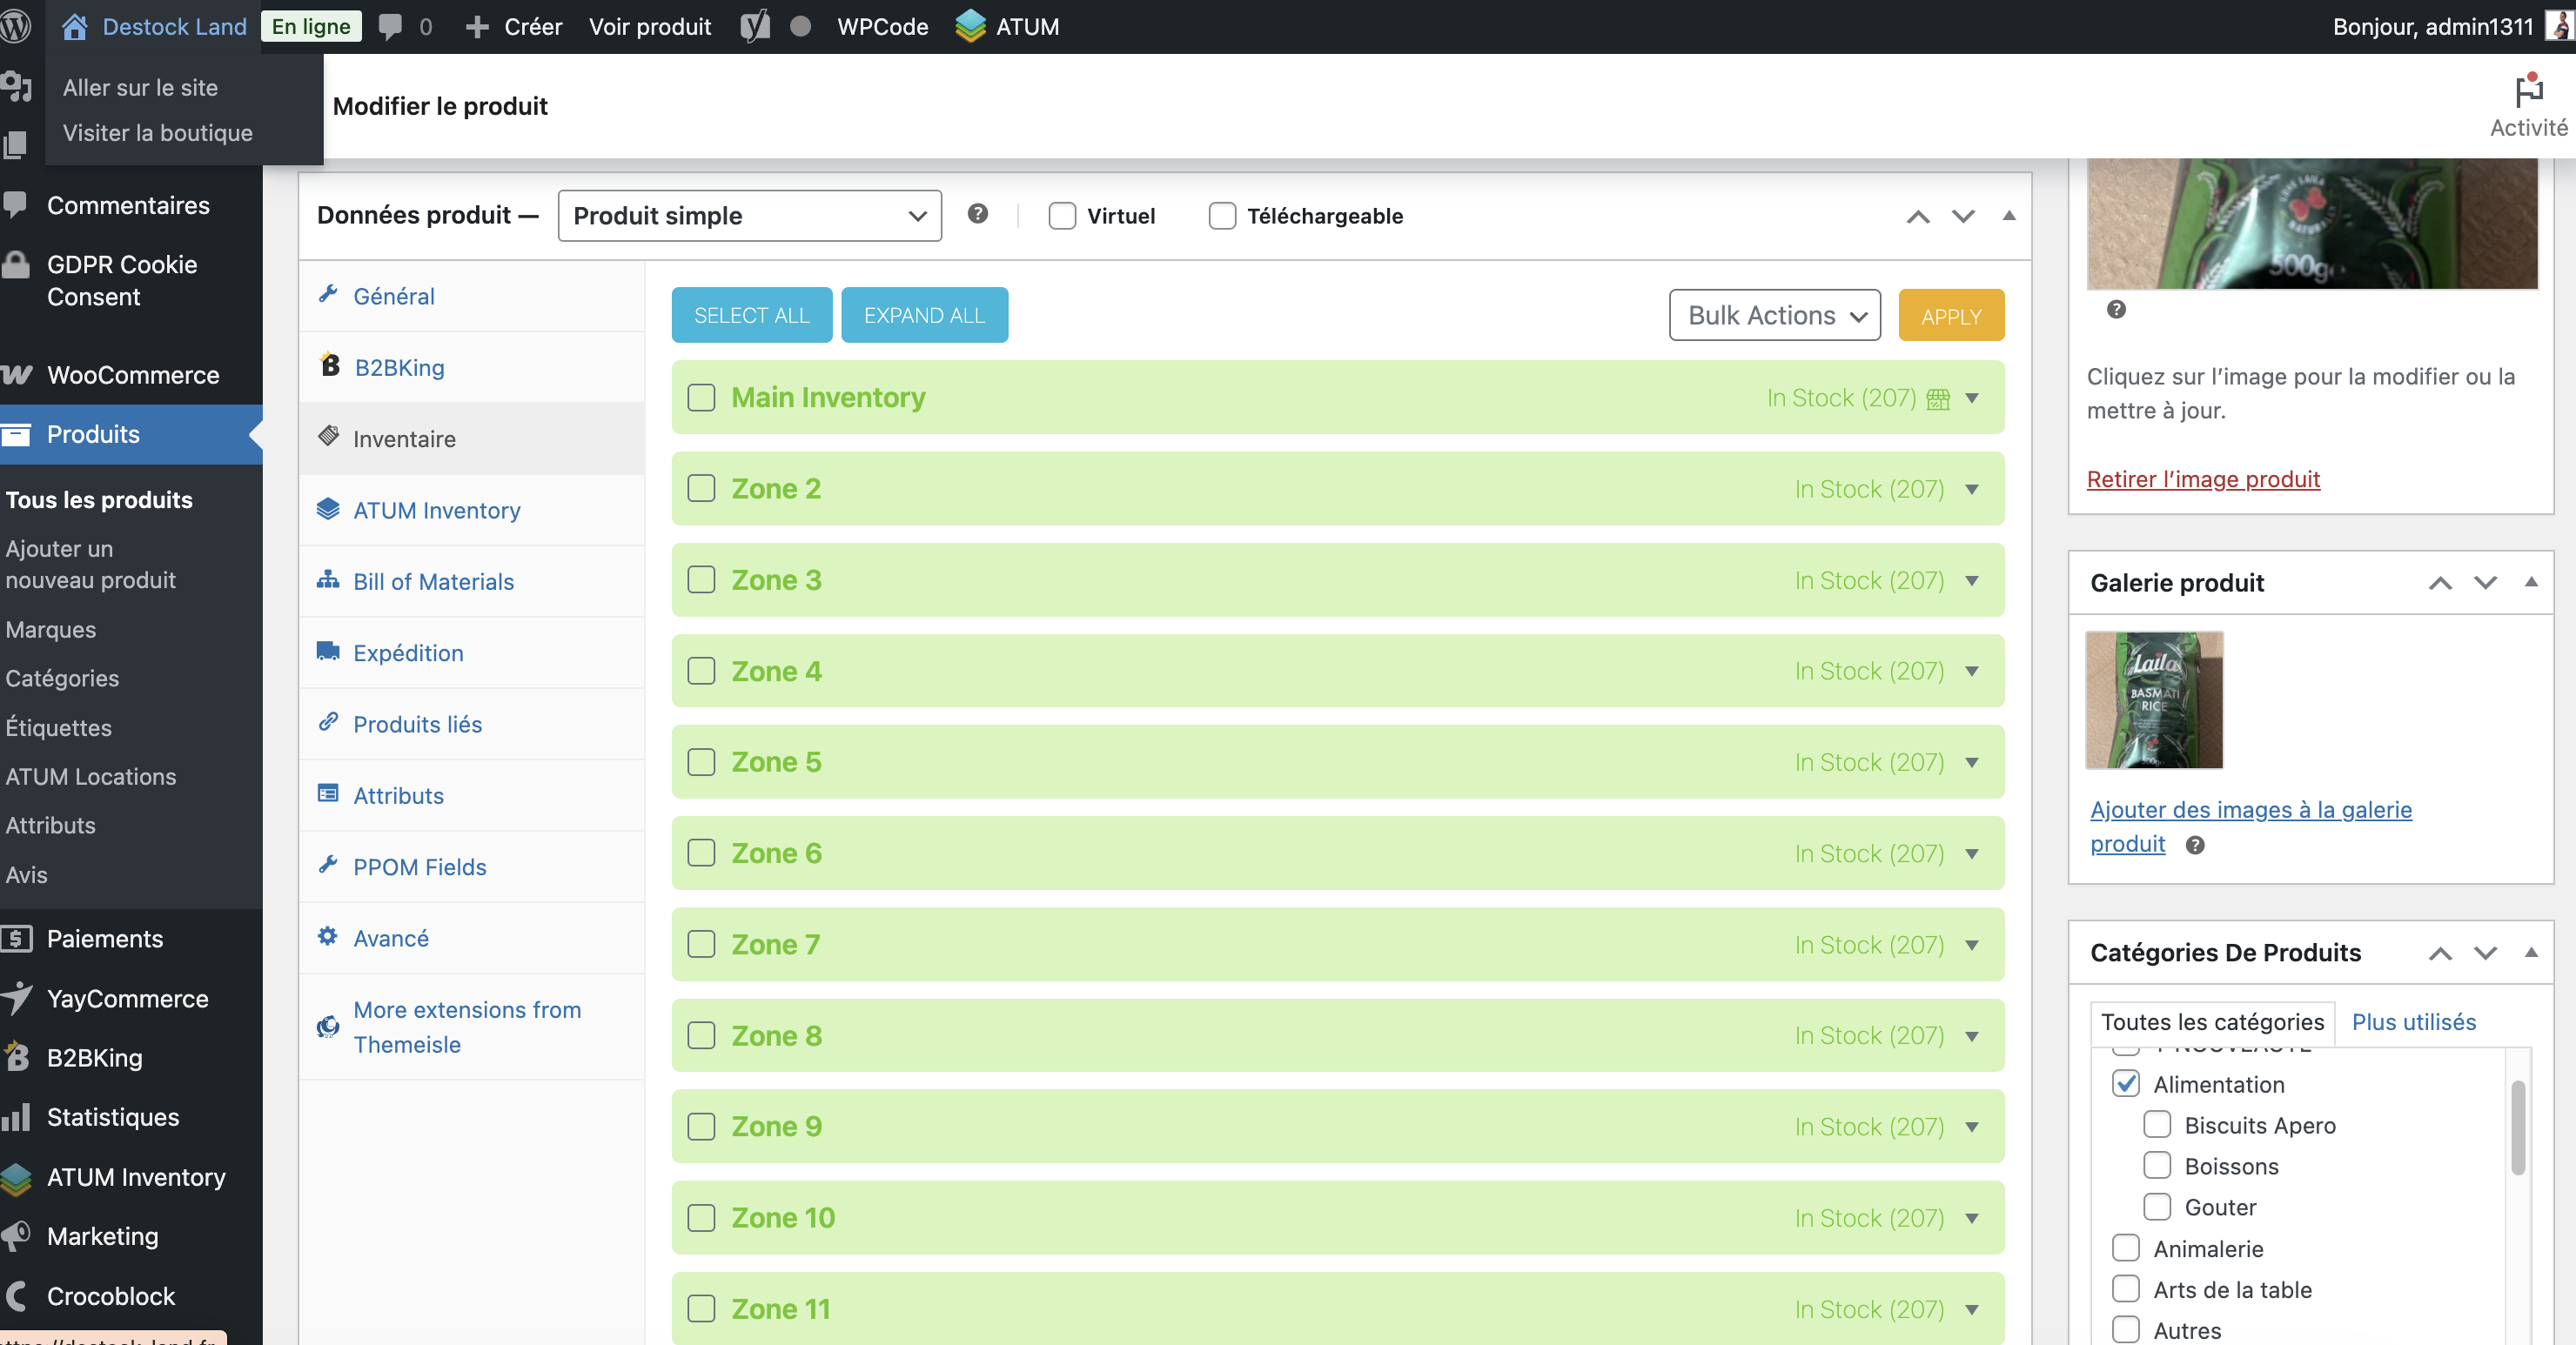
Task: Move Catégories De Produits panel down
Action: pyautogui.click(x=2485, y=953)
